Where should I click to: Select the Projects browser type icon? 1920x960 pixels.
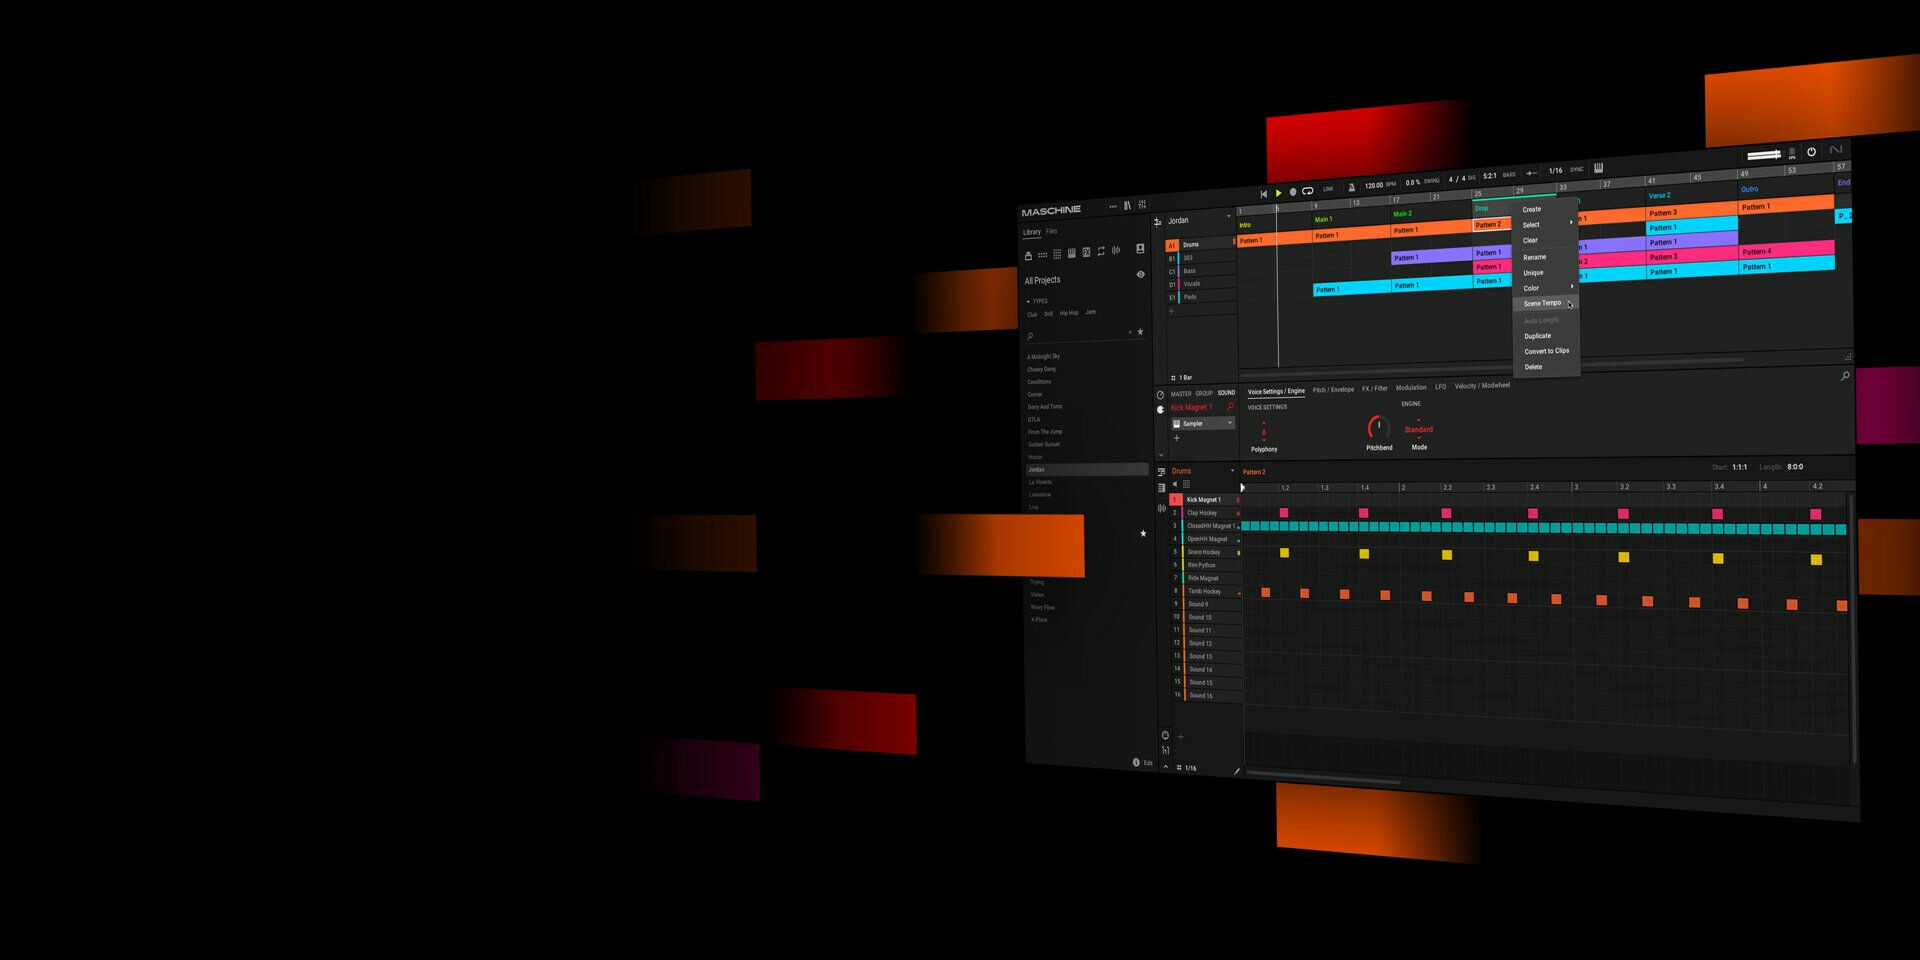pyautogui.click(x=1028, y=256)
